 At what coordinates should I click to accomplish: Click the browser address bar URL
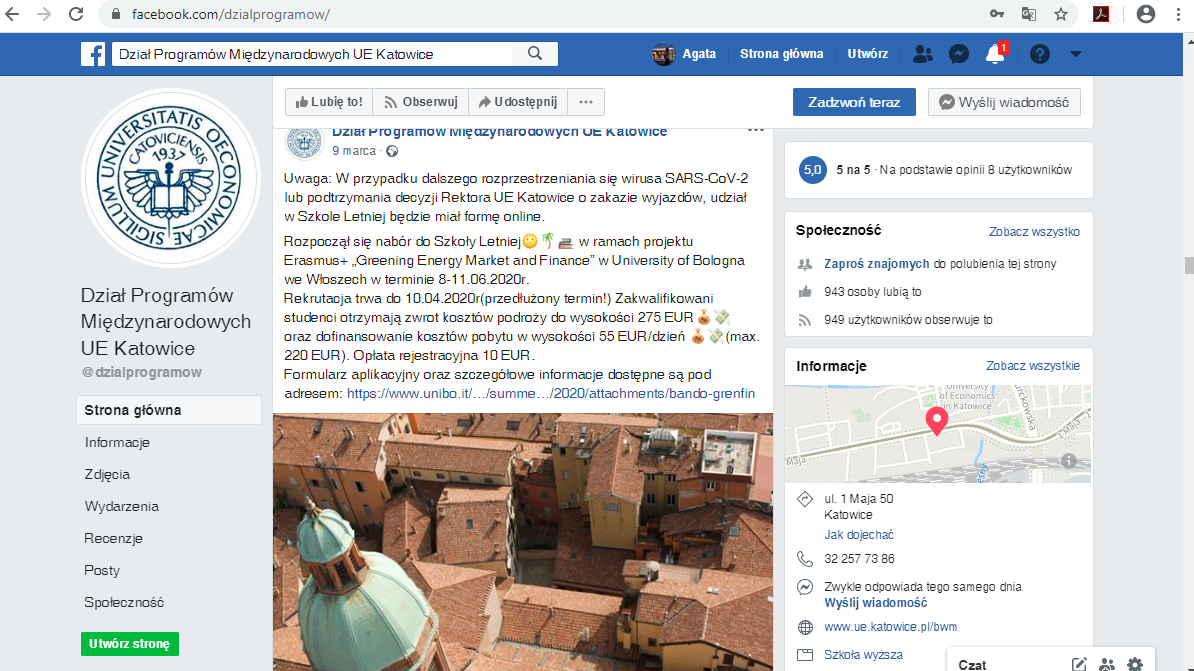tap(231, 14)
